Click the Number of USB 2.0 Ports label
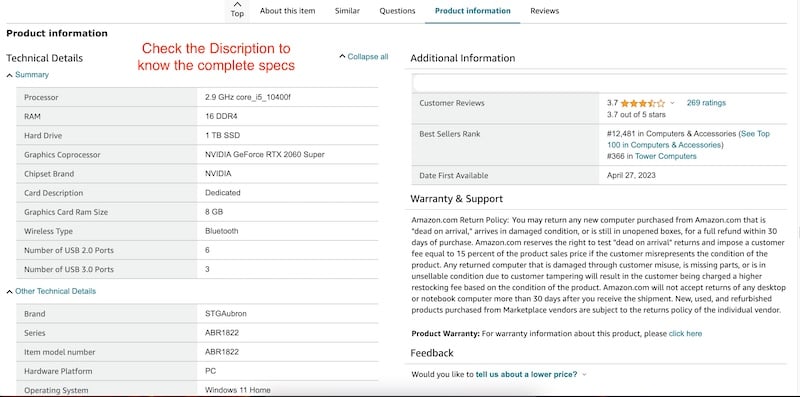This screenshot has height=397, width=800. pos(69,251)
